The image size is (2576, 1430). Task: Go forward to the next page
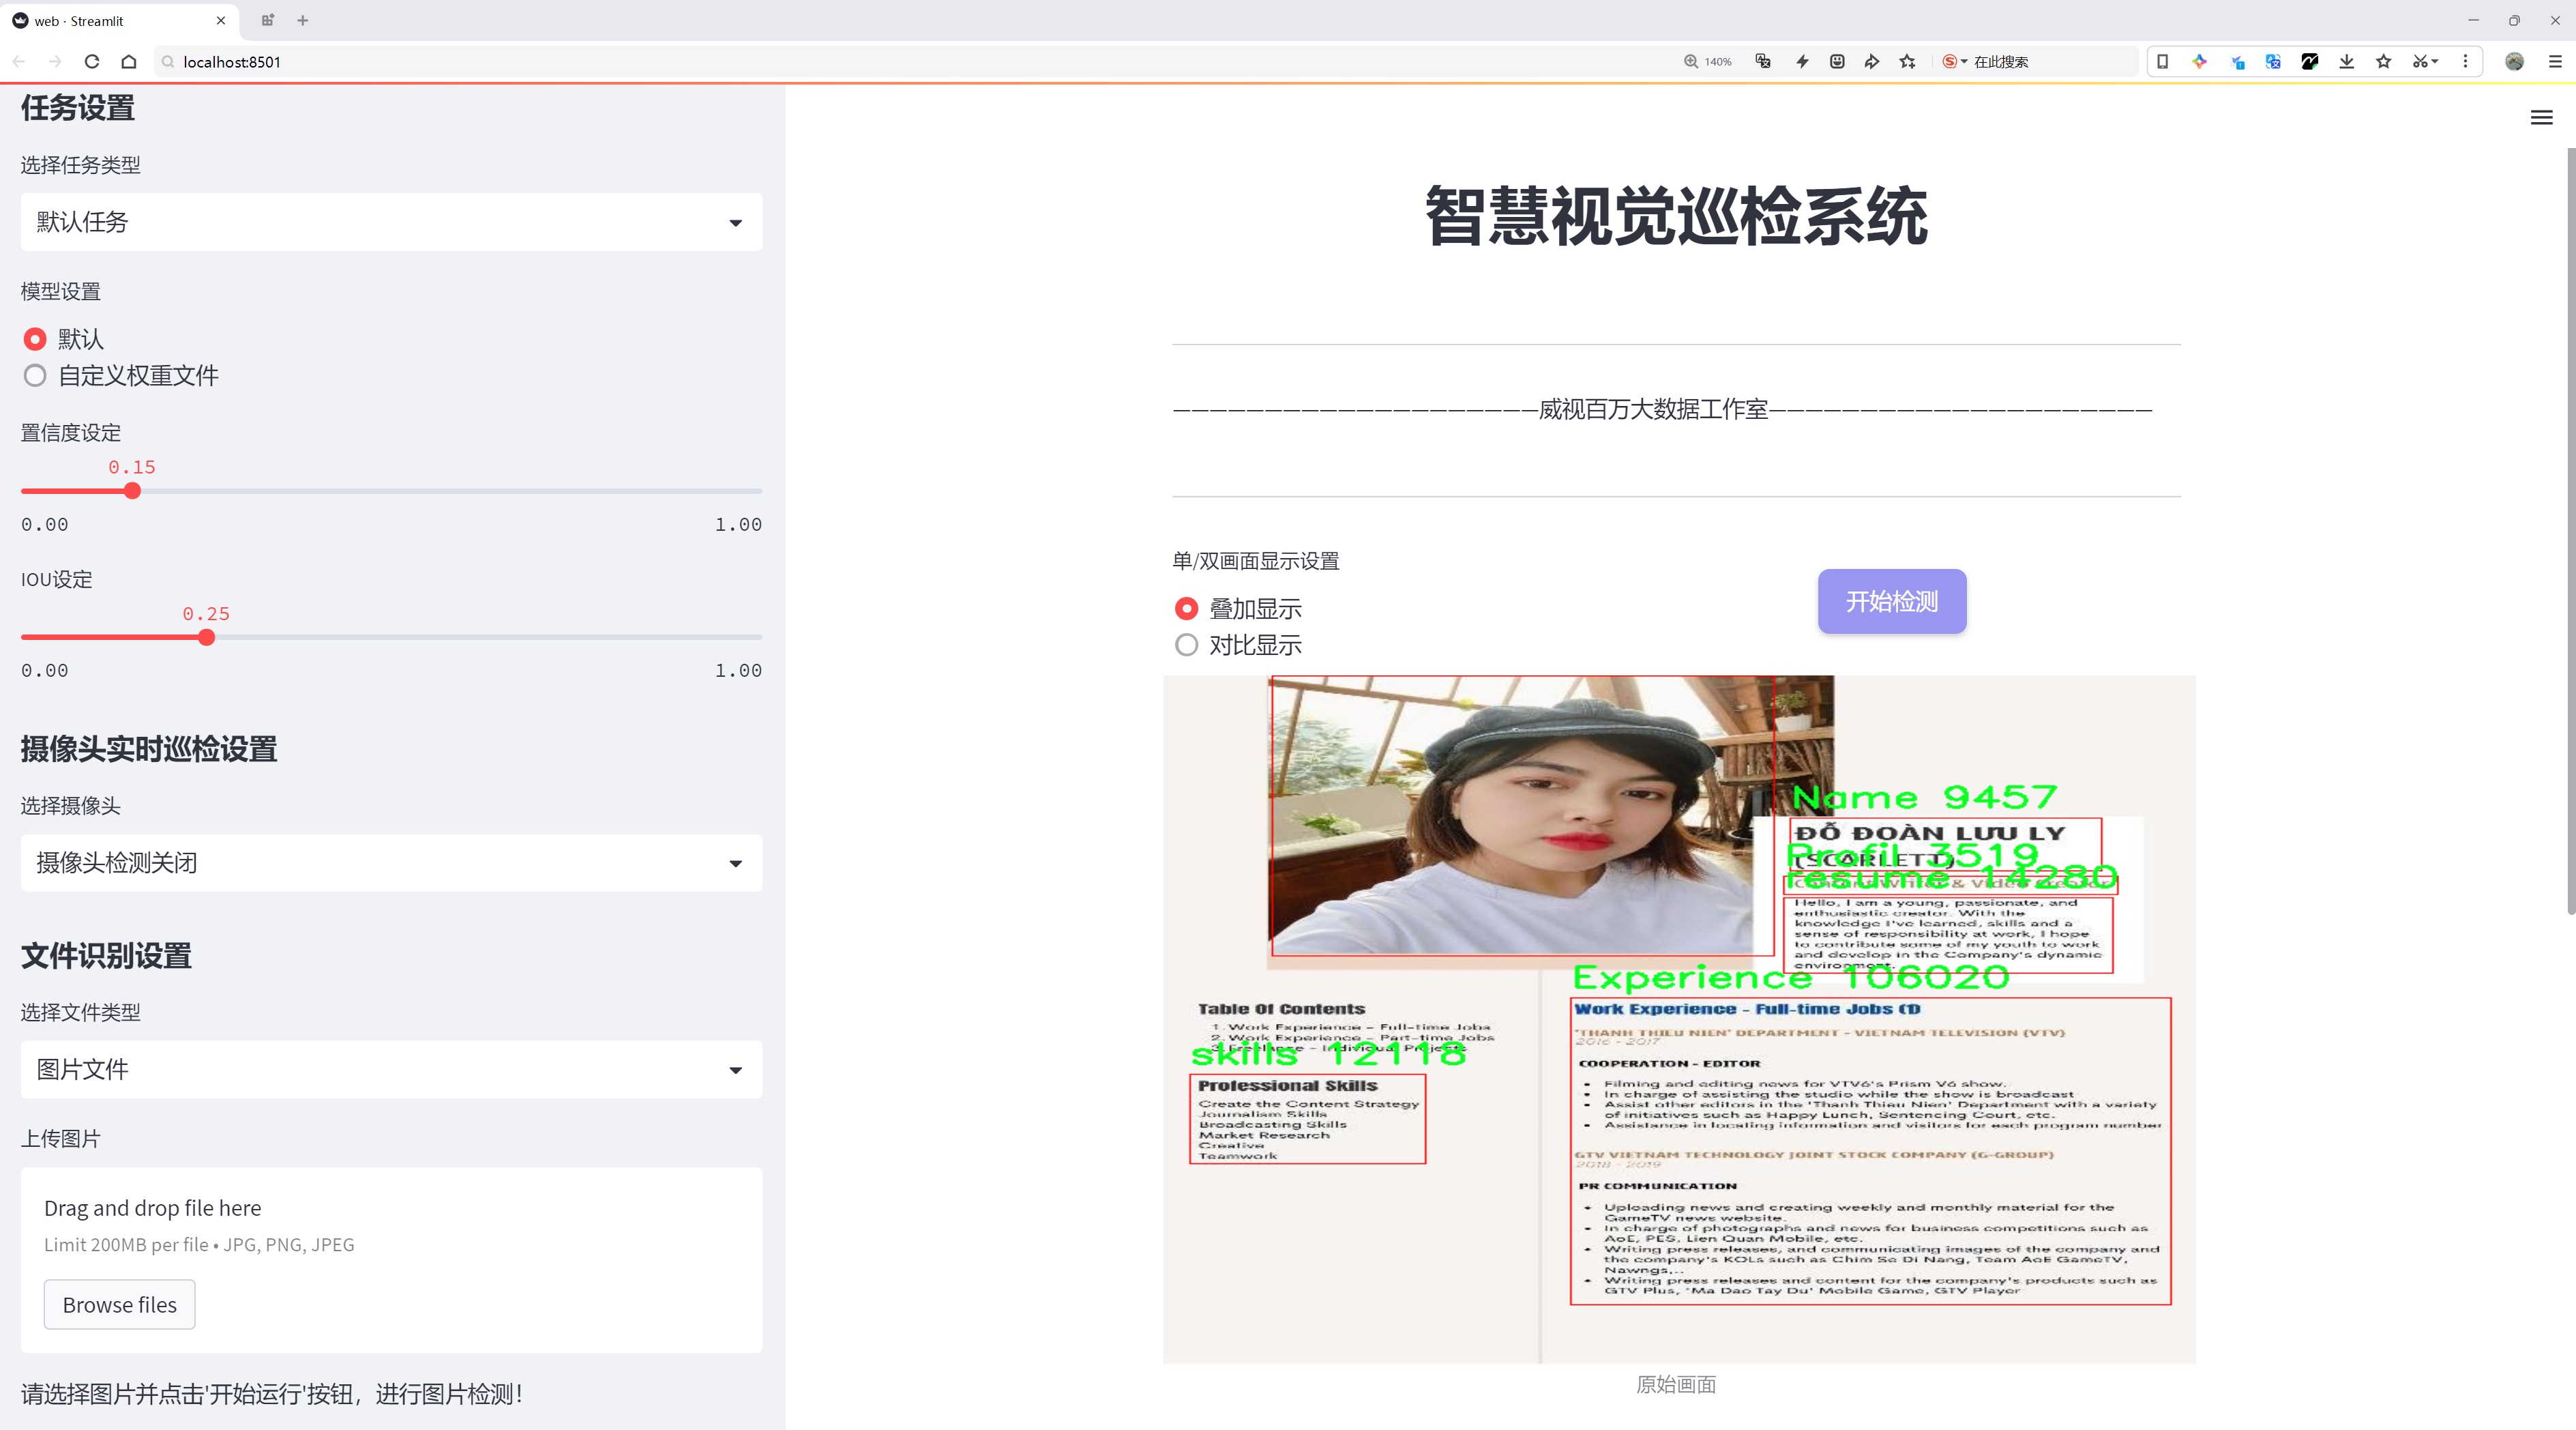point(55,62)
